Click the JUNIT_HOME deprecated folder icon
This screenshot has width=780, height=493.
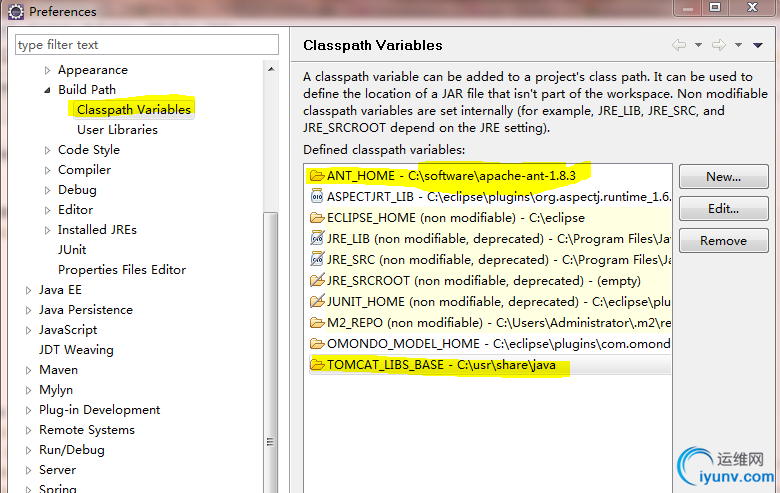pos(317,301)
